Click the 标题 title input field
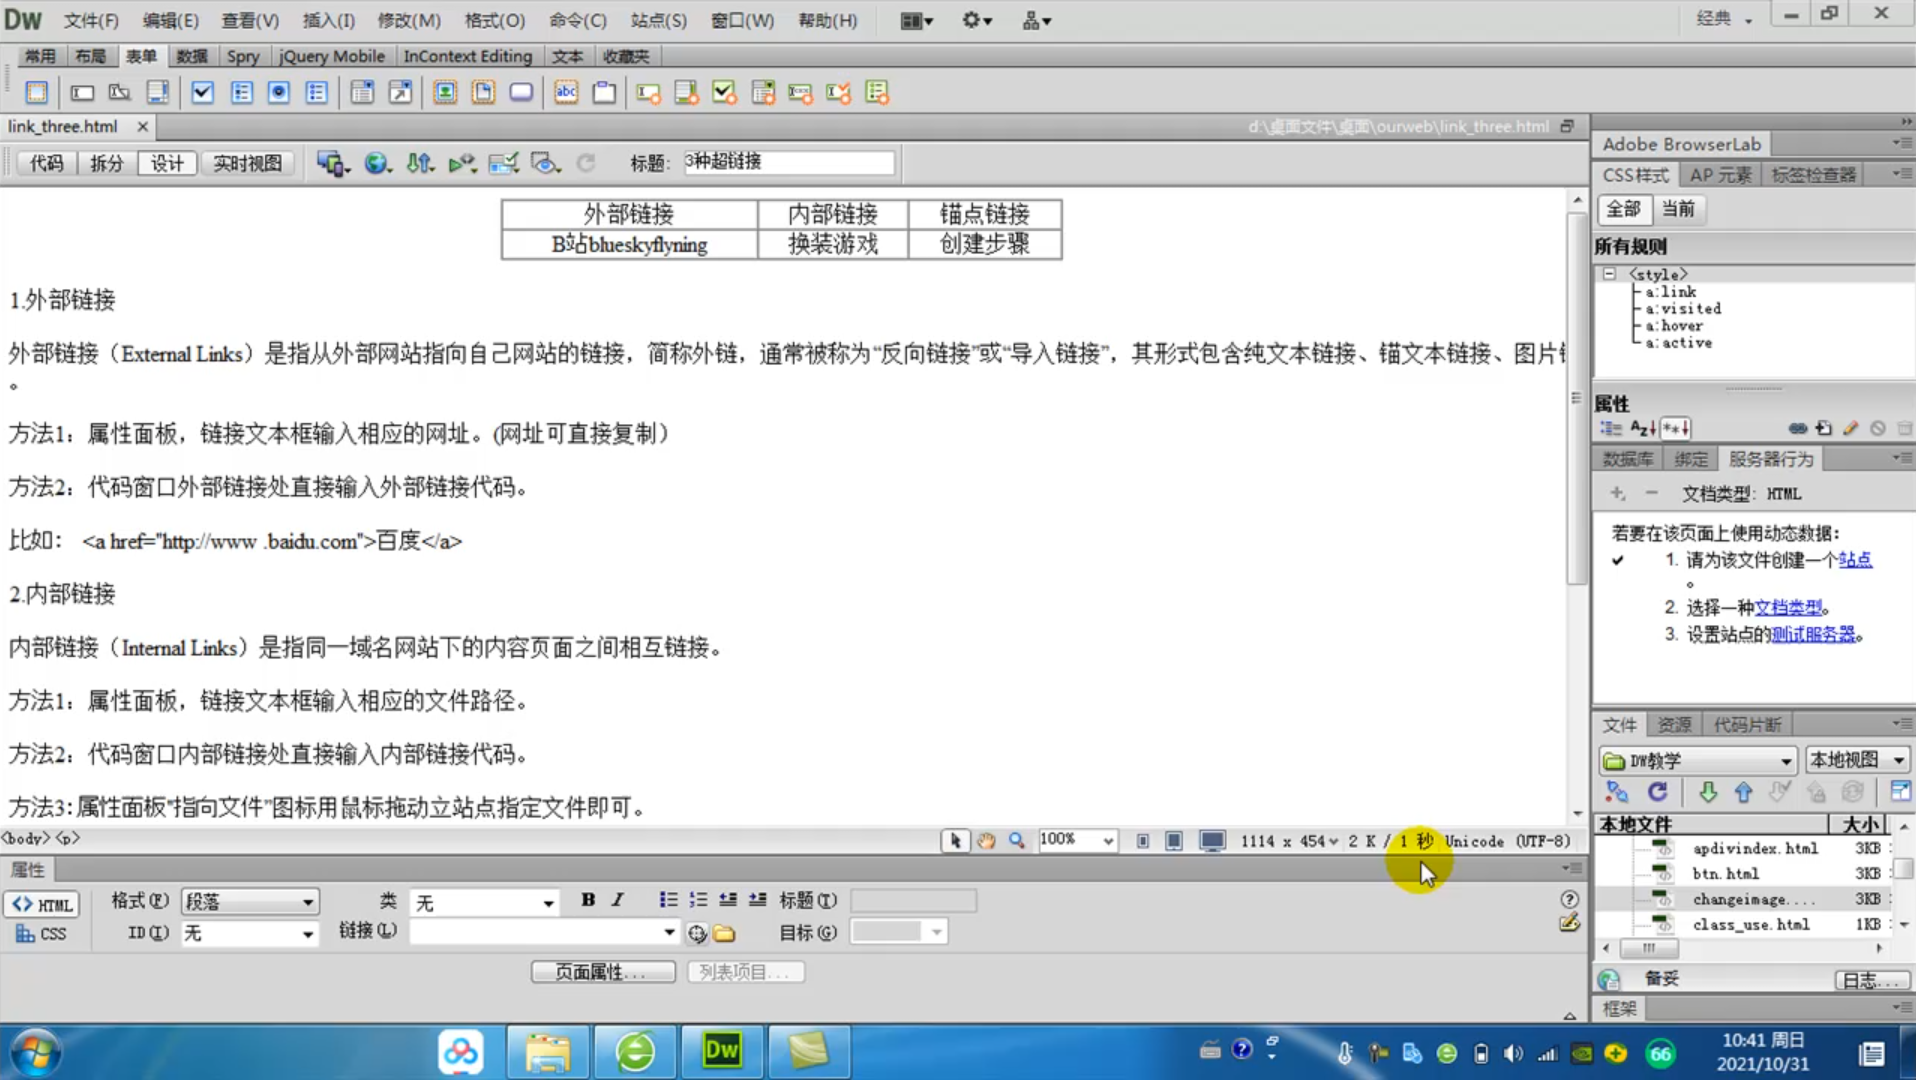Image resolution: width=1916 pixels, height=1080 pixels. tap(788, 162)
